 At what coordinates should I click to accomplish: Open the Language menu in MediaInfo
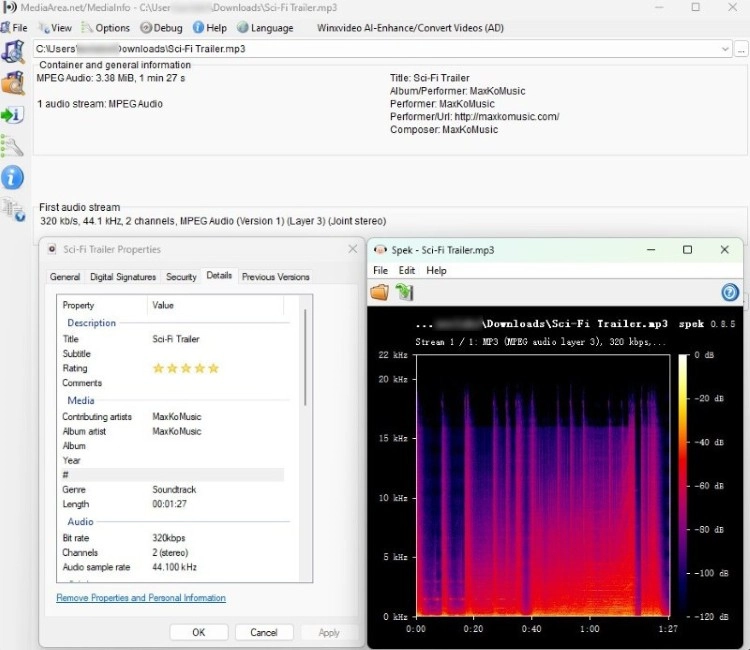click(x=265, y=28)
